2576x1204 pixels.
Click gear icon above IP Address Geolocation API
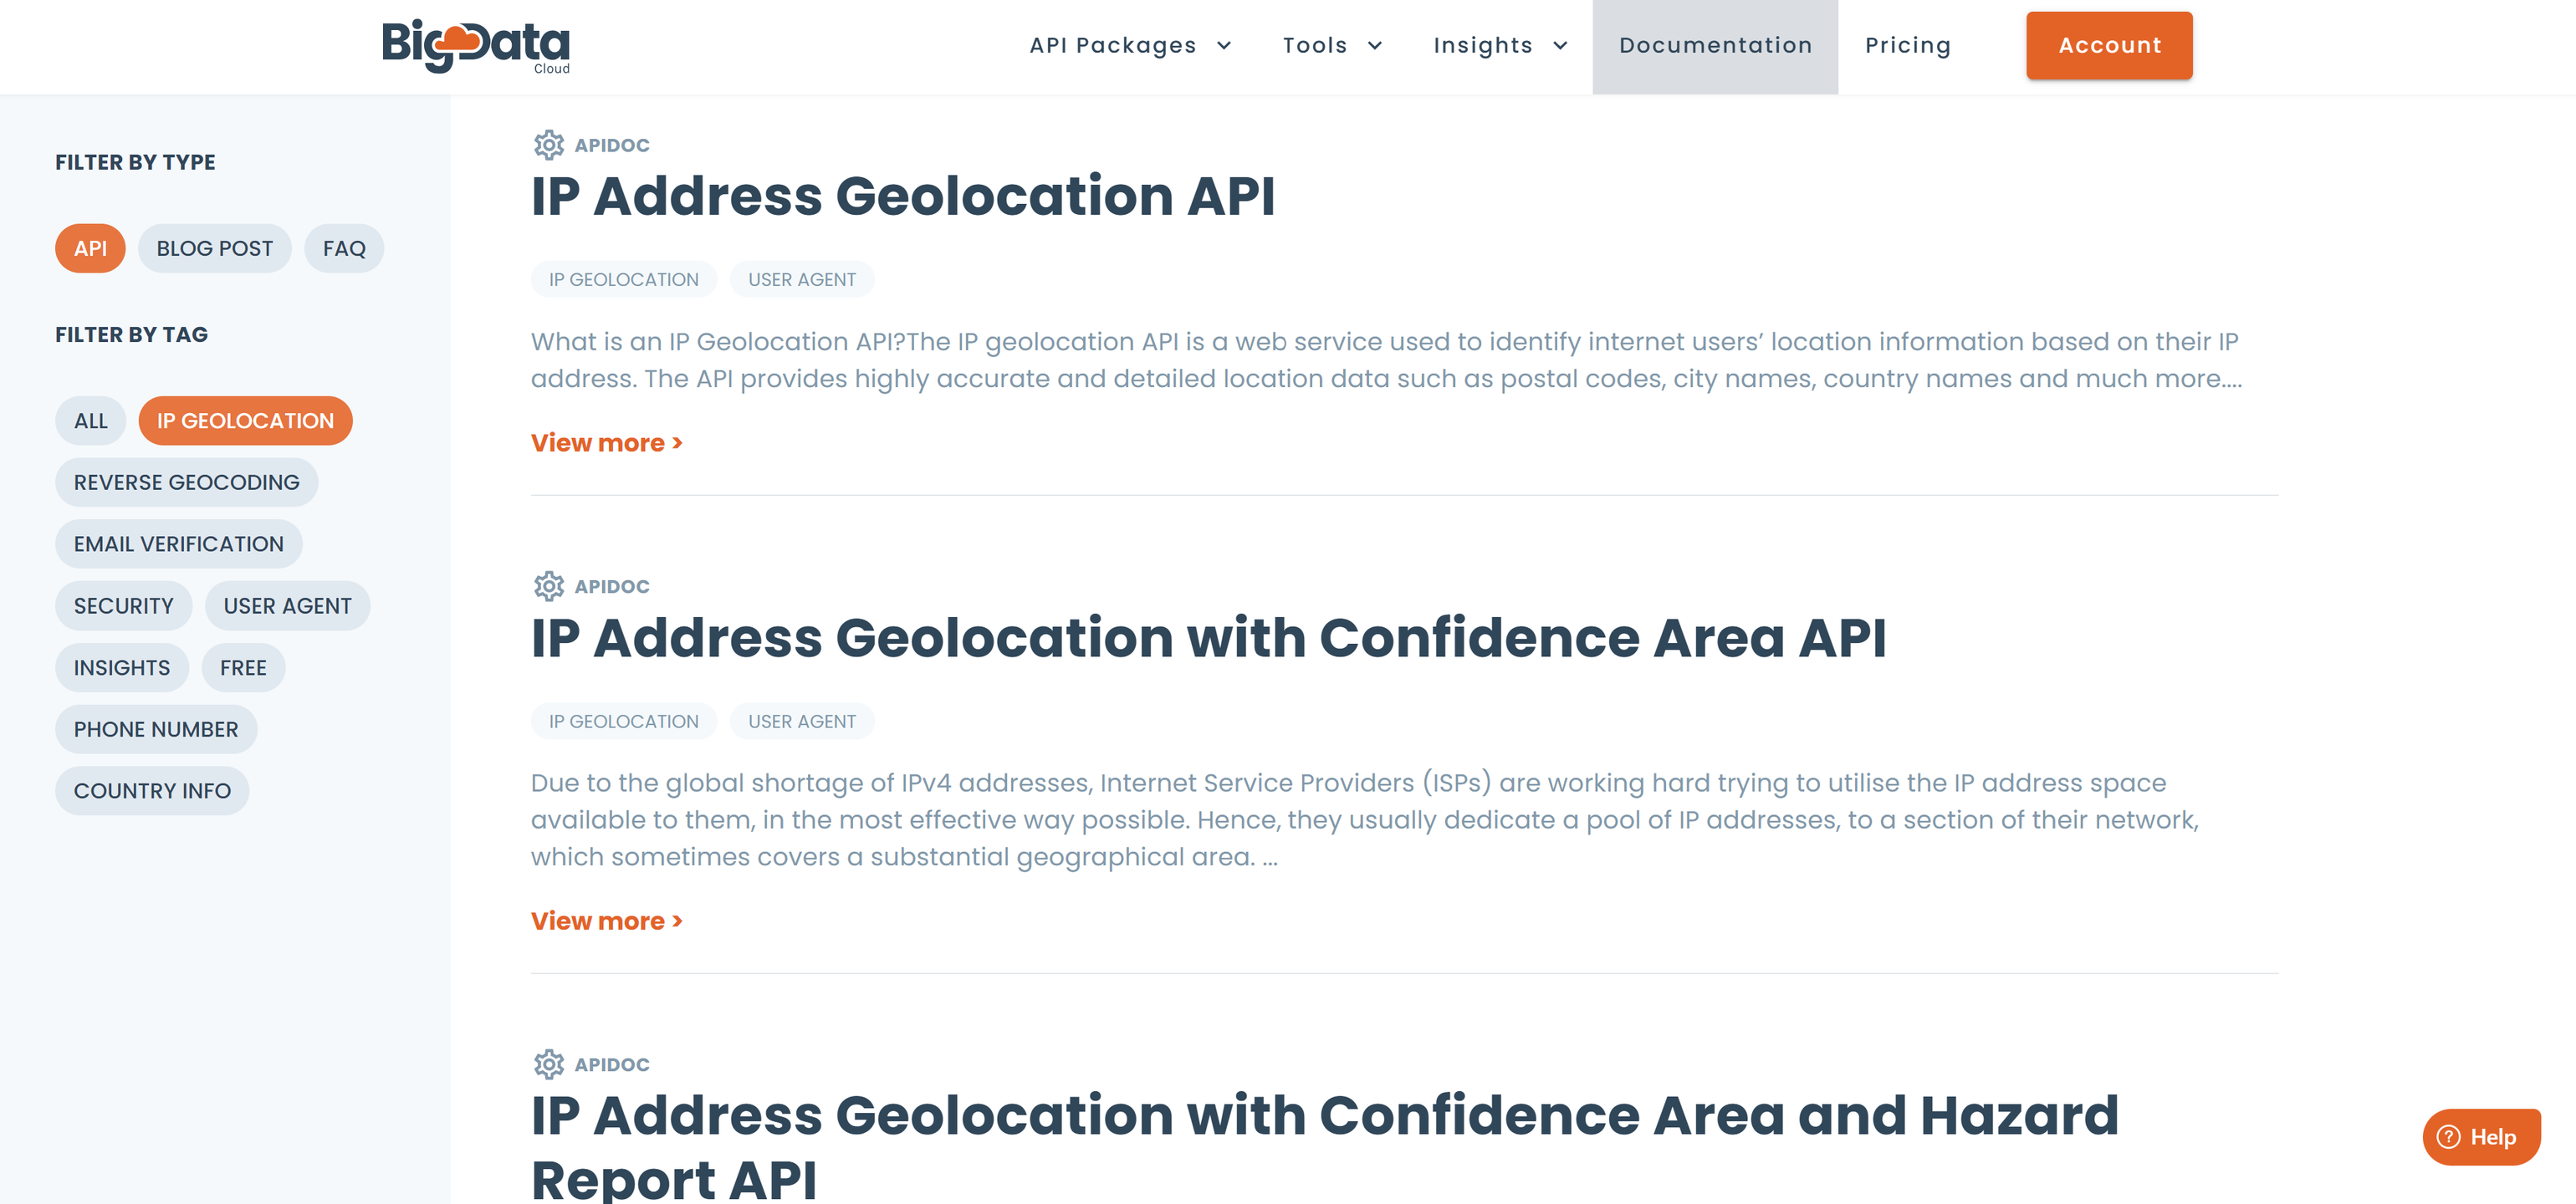(548, 145)
